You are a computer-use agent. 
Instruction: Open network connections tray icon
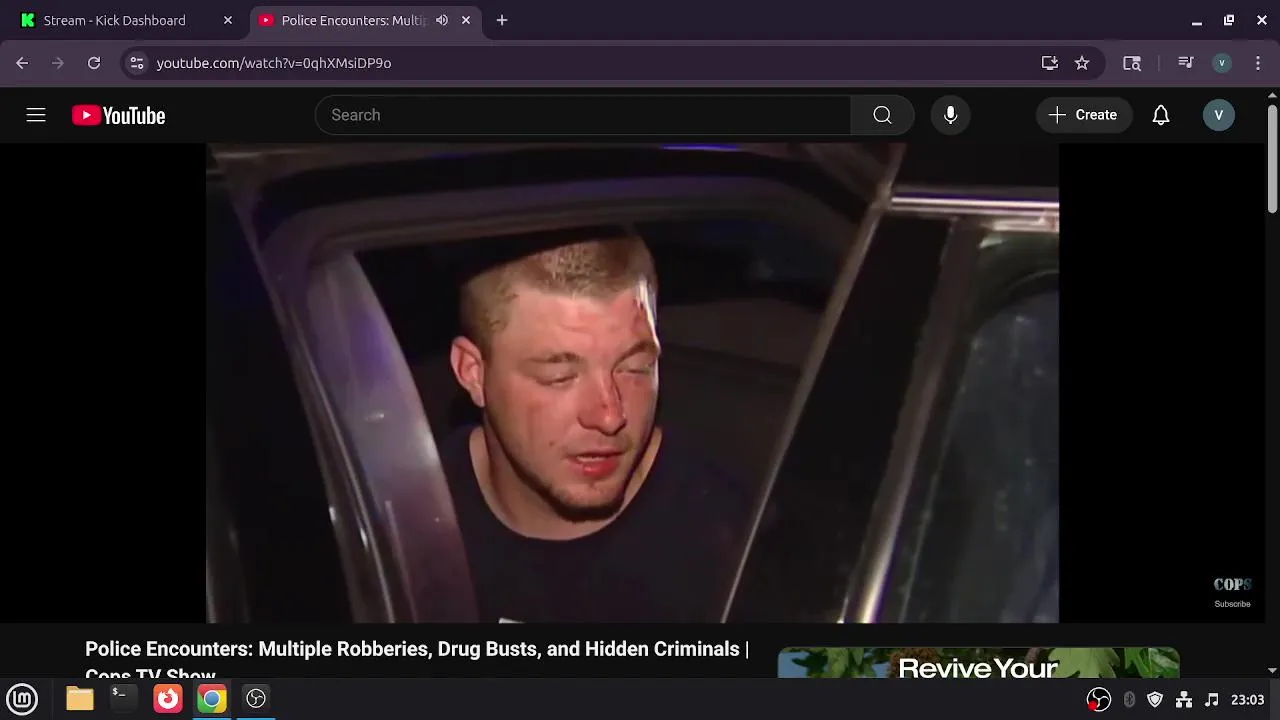pyautogui.click(x=1184, y=700)
